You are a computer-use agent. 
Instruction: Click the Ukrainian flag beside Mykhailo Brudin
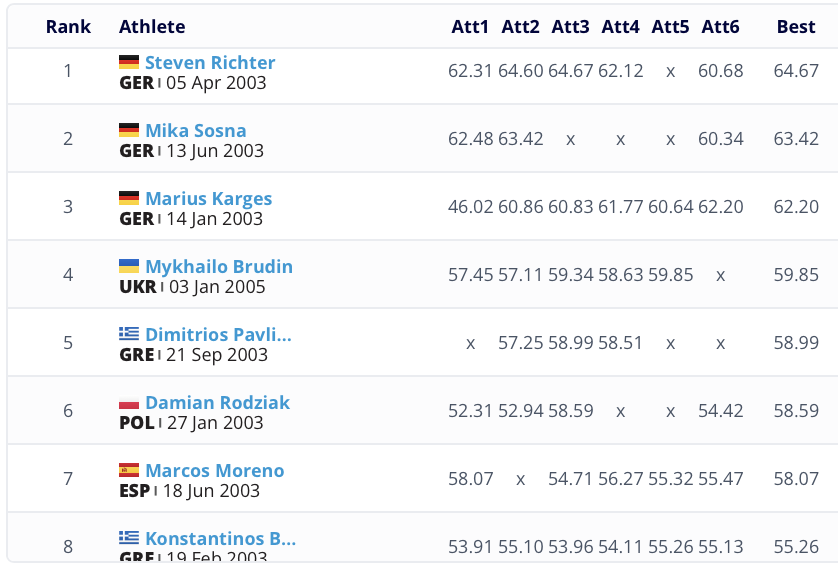tap(129, 266)
